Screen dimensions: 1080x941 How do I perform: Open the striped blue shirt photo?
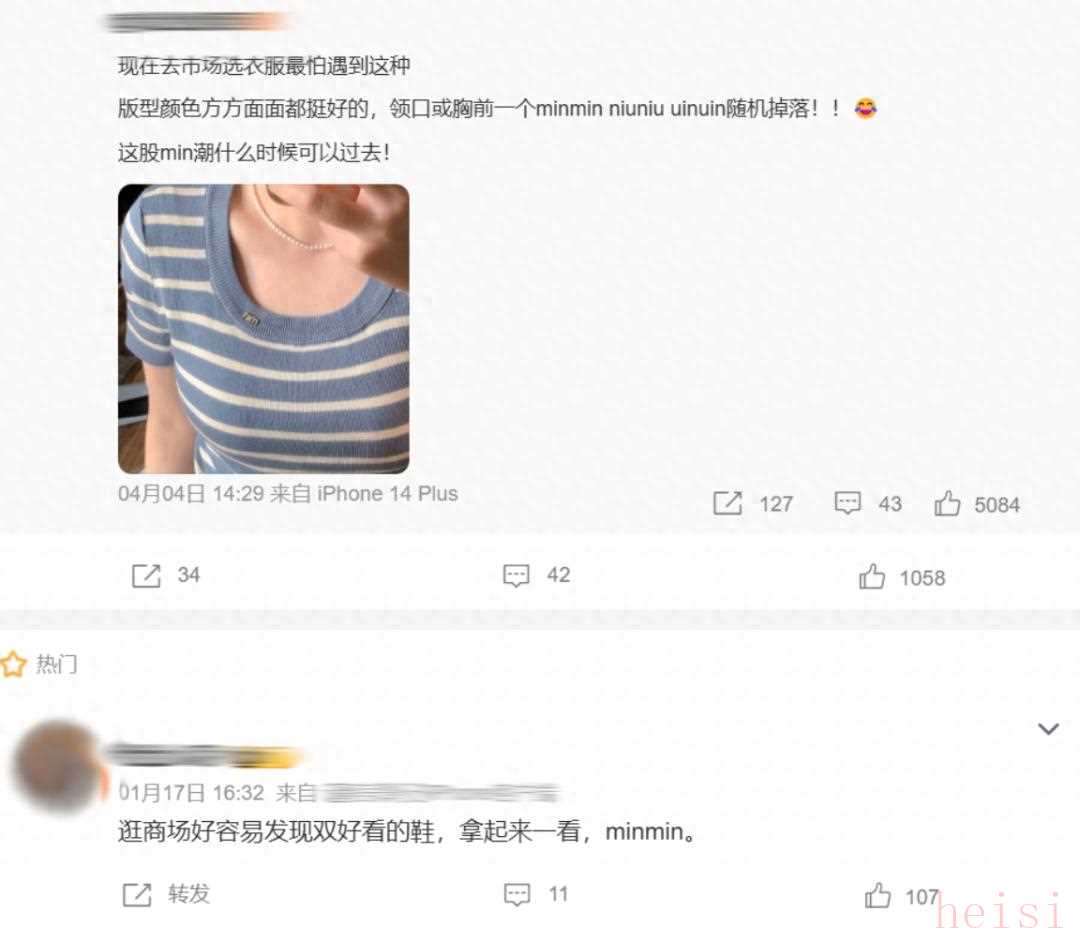click(264, 329)
